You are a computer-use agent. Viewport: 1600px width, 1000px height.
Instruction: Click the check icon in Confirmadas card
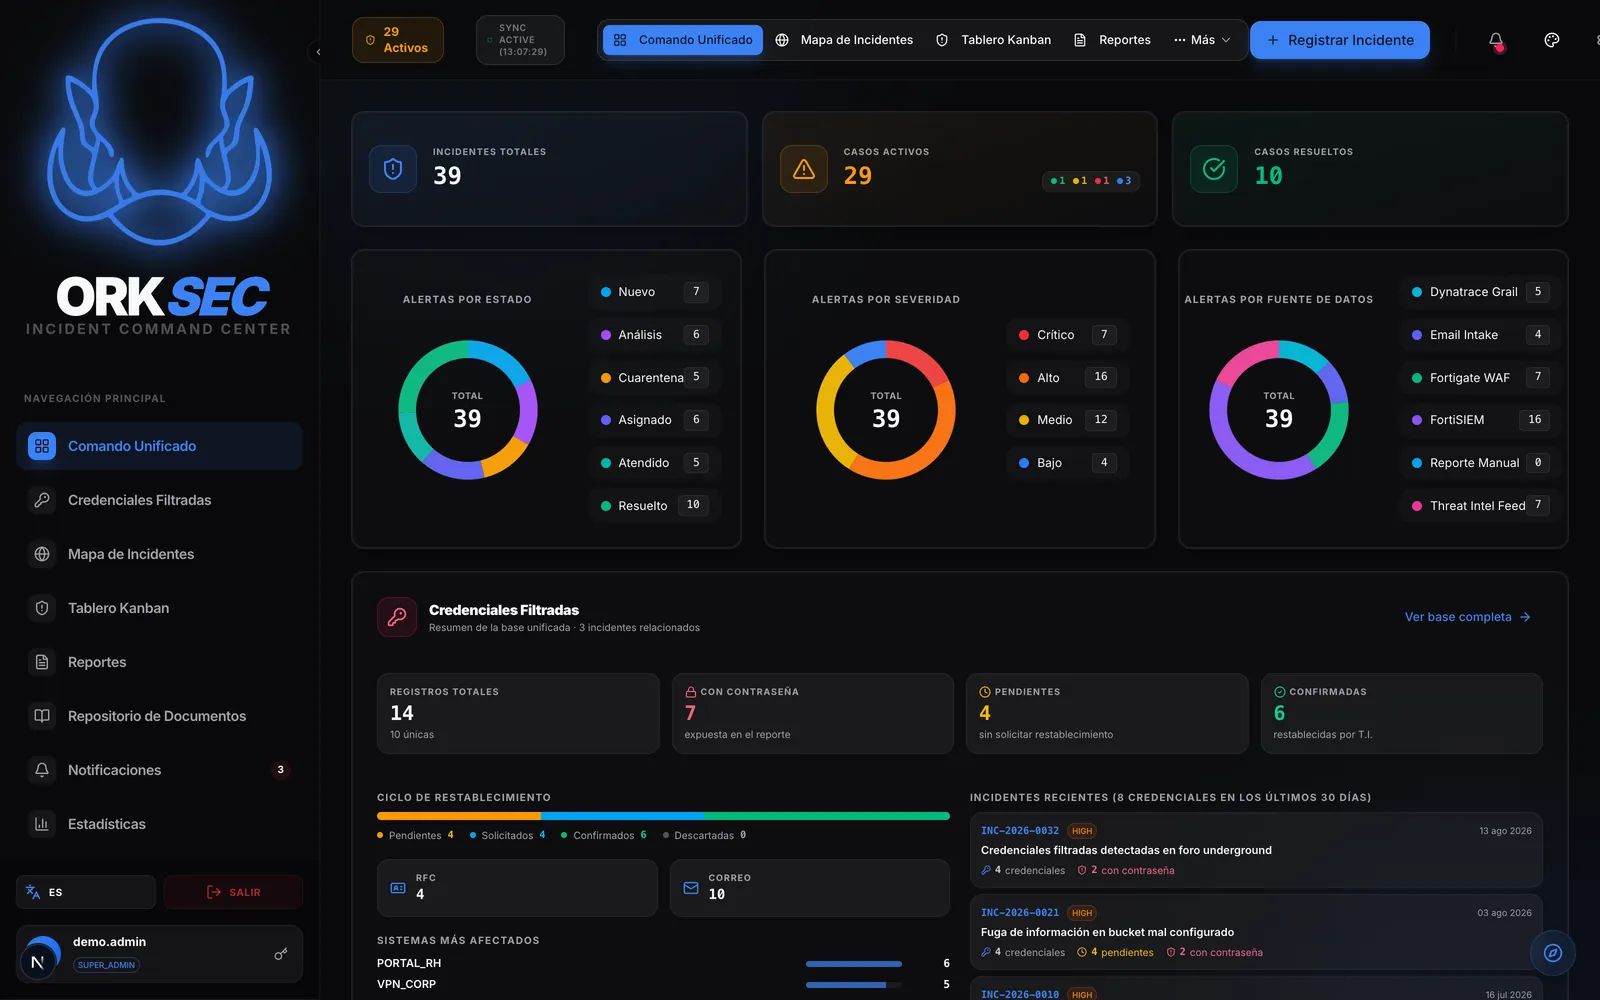(1279, 692)
